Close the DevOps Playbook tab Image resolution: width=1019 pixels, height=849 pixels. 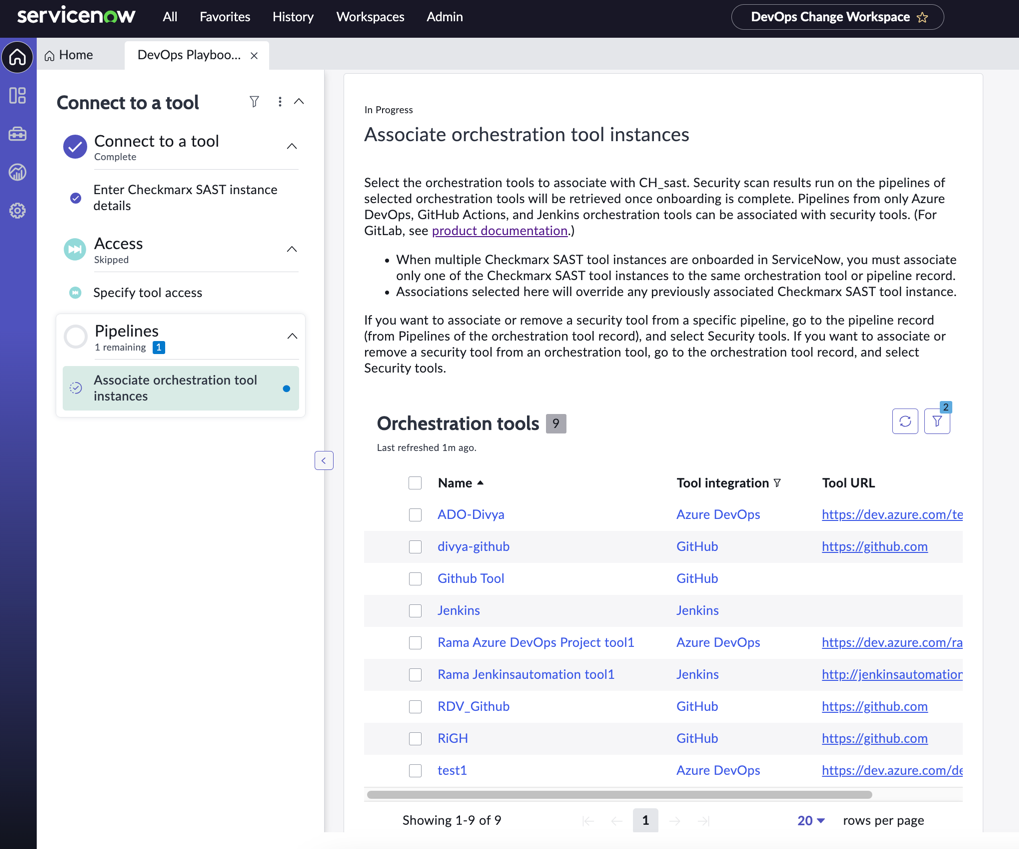coord(254,56)
